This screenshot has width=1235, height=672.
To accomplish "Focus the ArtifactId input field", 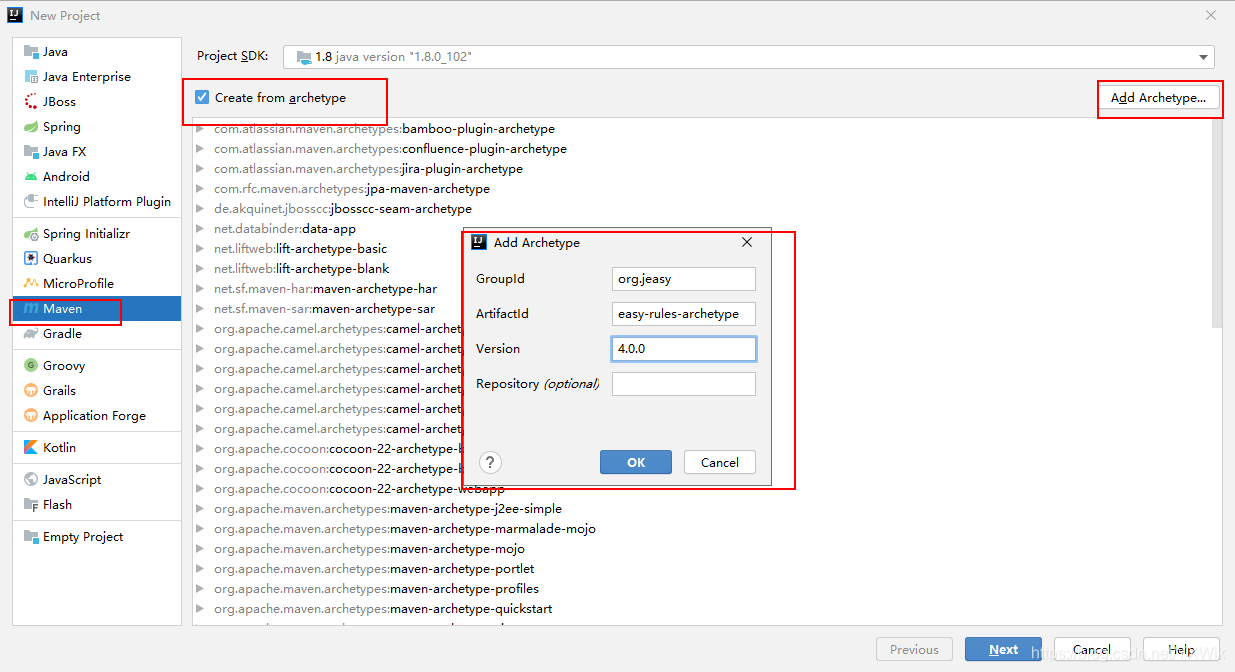I will [684, 314].
